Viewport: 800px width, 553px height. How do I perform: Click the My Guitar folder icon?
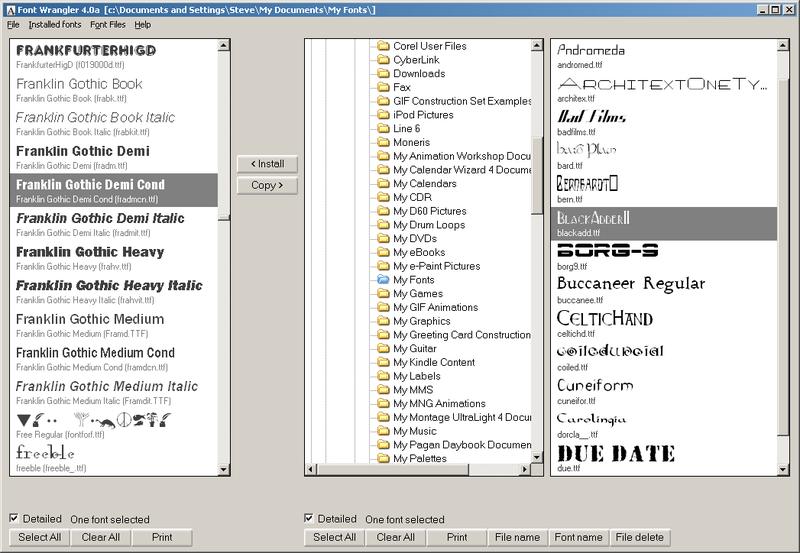[383, 349]
